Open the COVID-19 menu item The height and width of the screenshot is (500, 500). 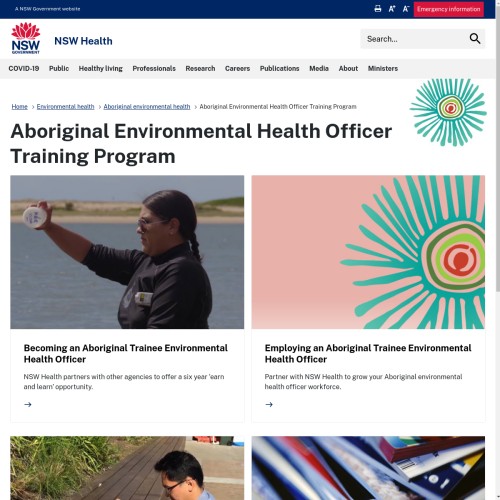24,68
